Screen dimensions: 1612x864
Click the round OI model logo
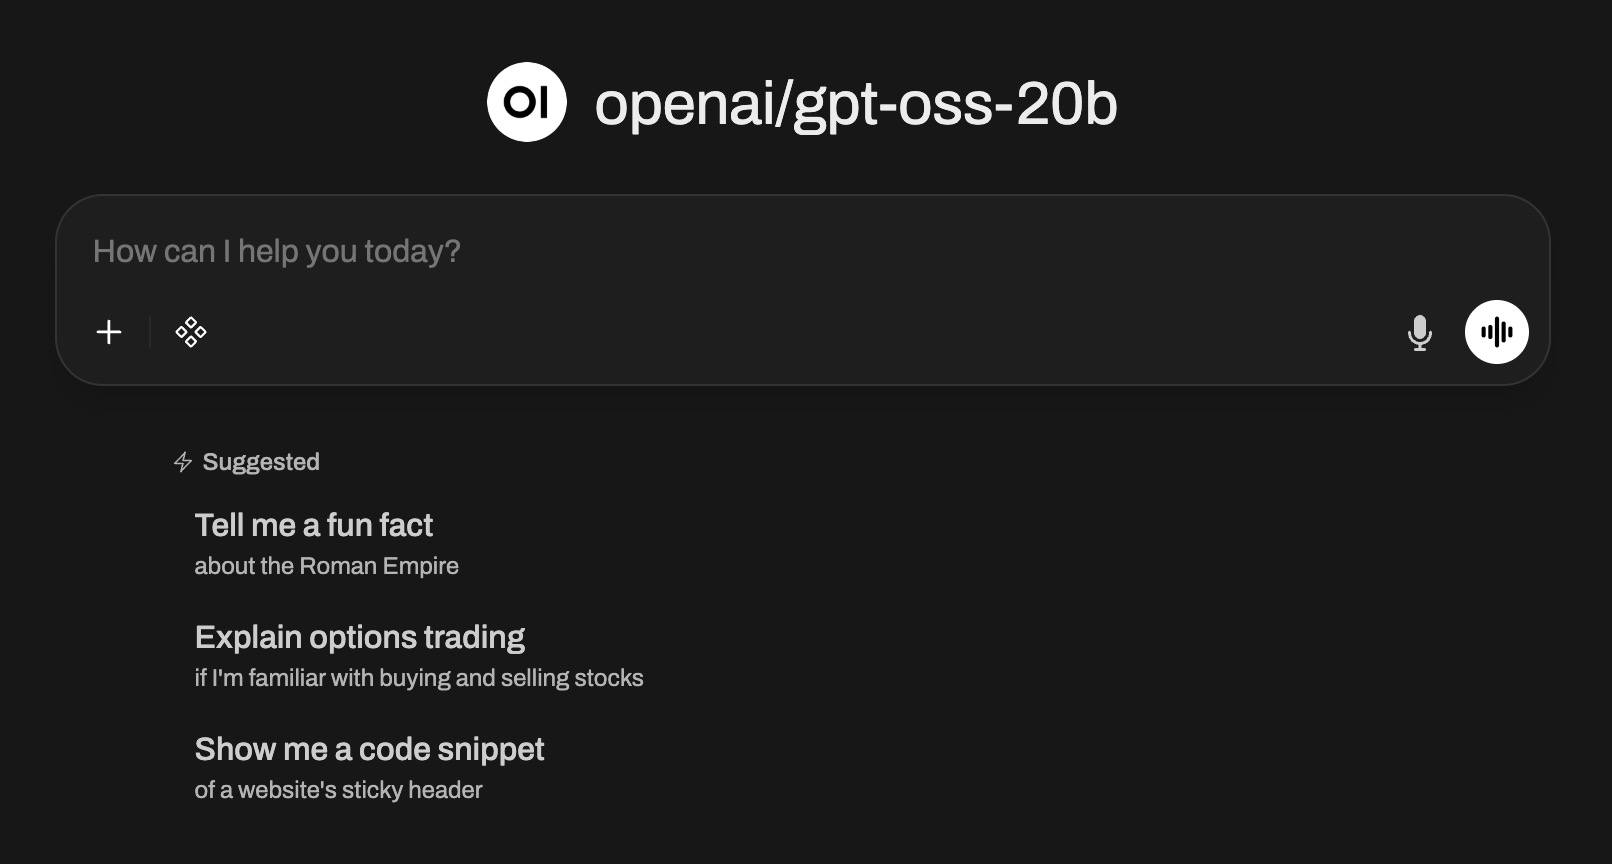(x=527, y=102)
